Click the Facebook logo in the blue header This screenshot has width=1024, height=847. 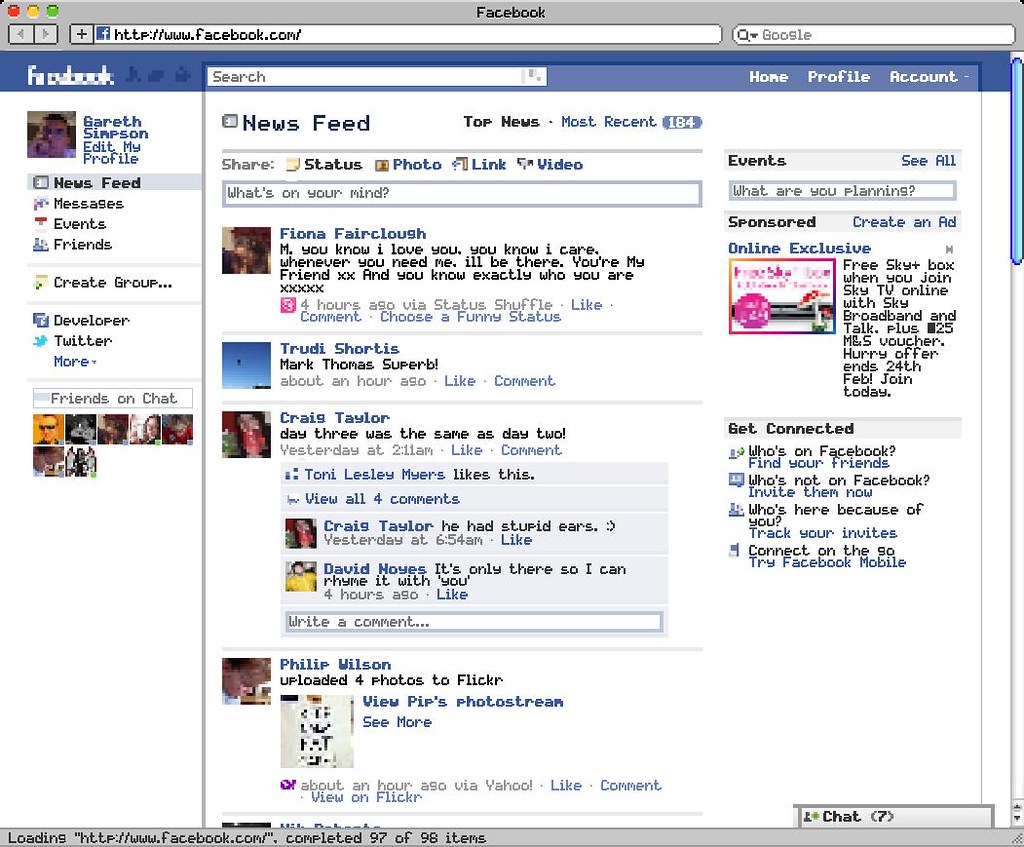[x=71, y=76]
